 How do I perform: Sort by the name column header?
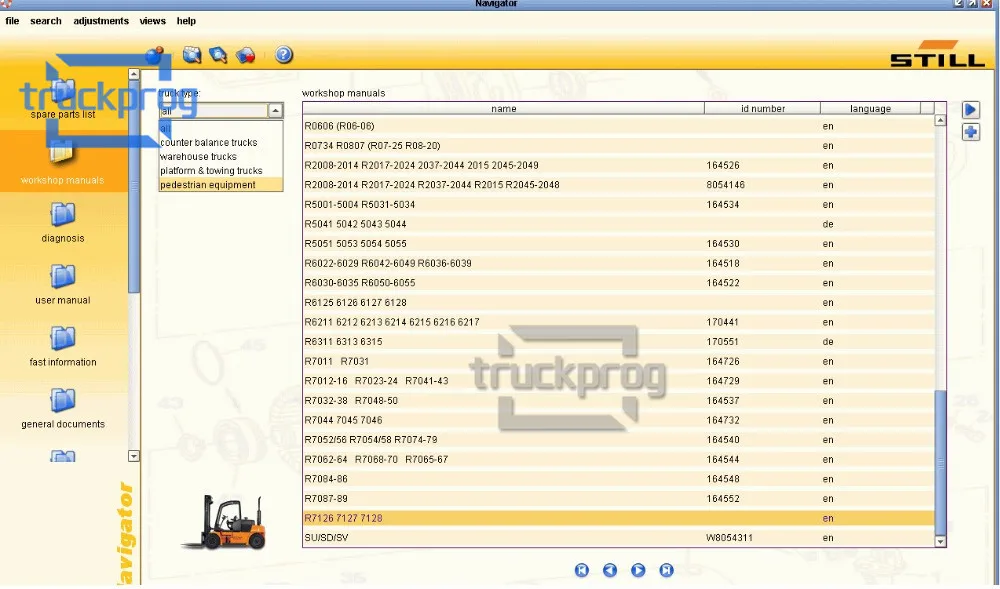[x=504, y=109]
